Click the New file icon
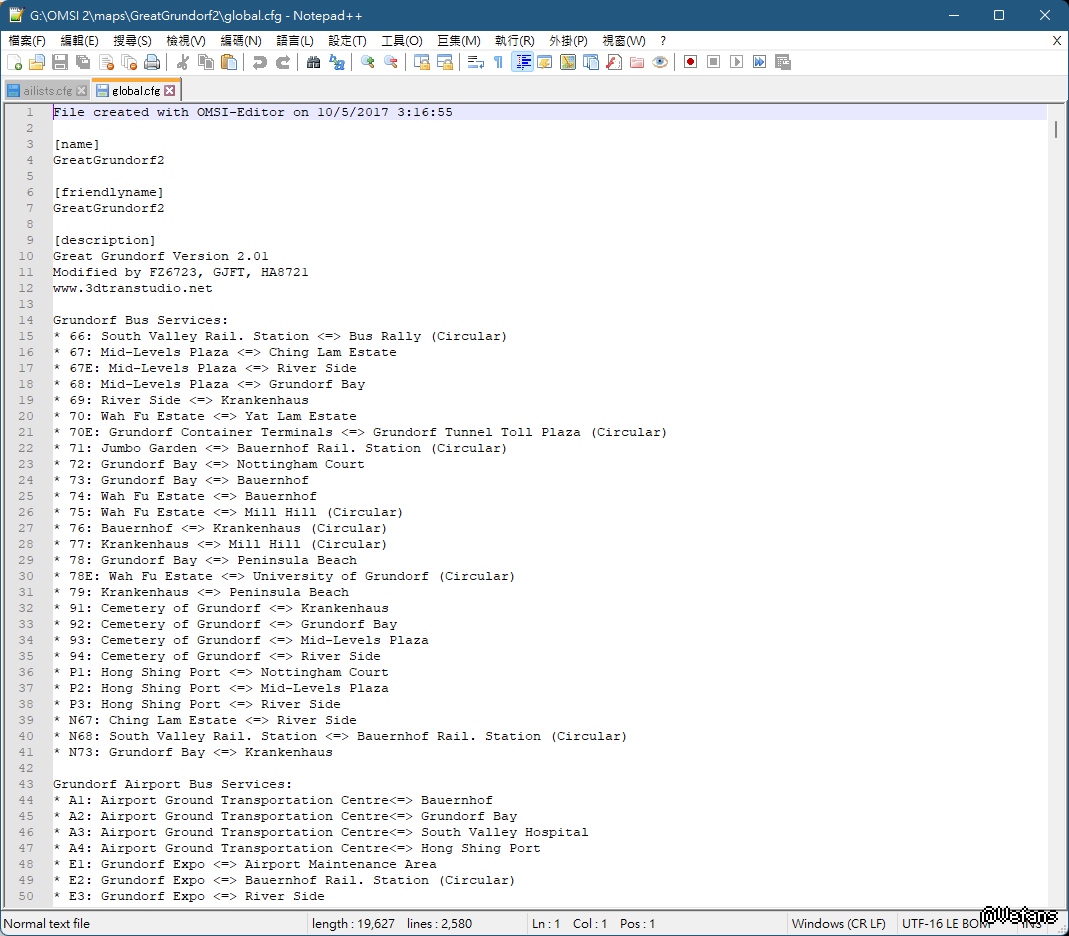The width and height of the screenshot is (1069, 936). coord(14,62)
